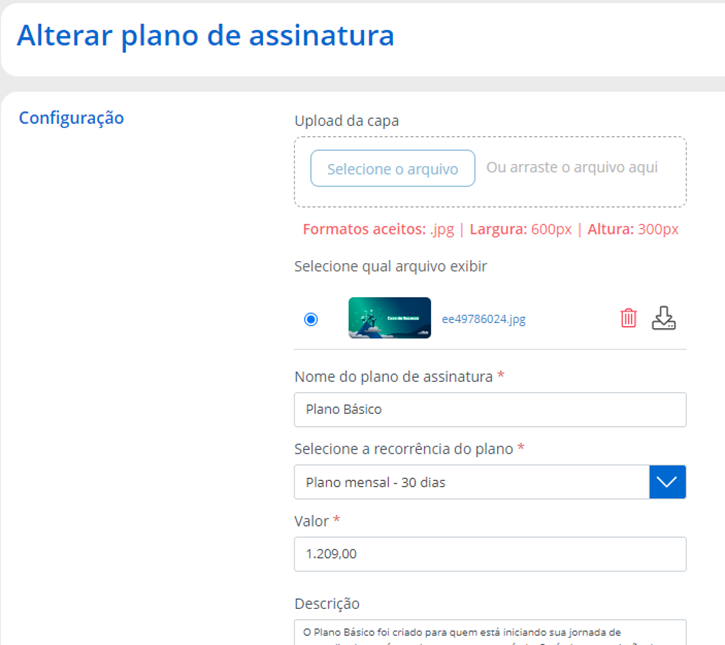
Task: Focus the 'Nome do plano de assinatura' field
Action: (490, 409)
